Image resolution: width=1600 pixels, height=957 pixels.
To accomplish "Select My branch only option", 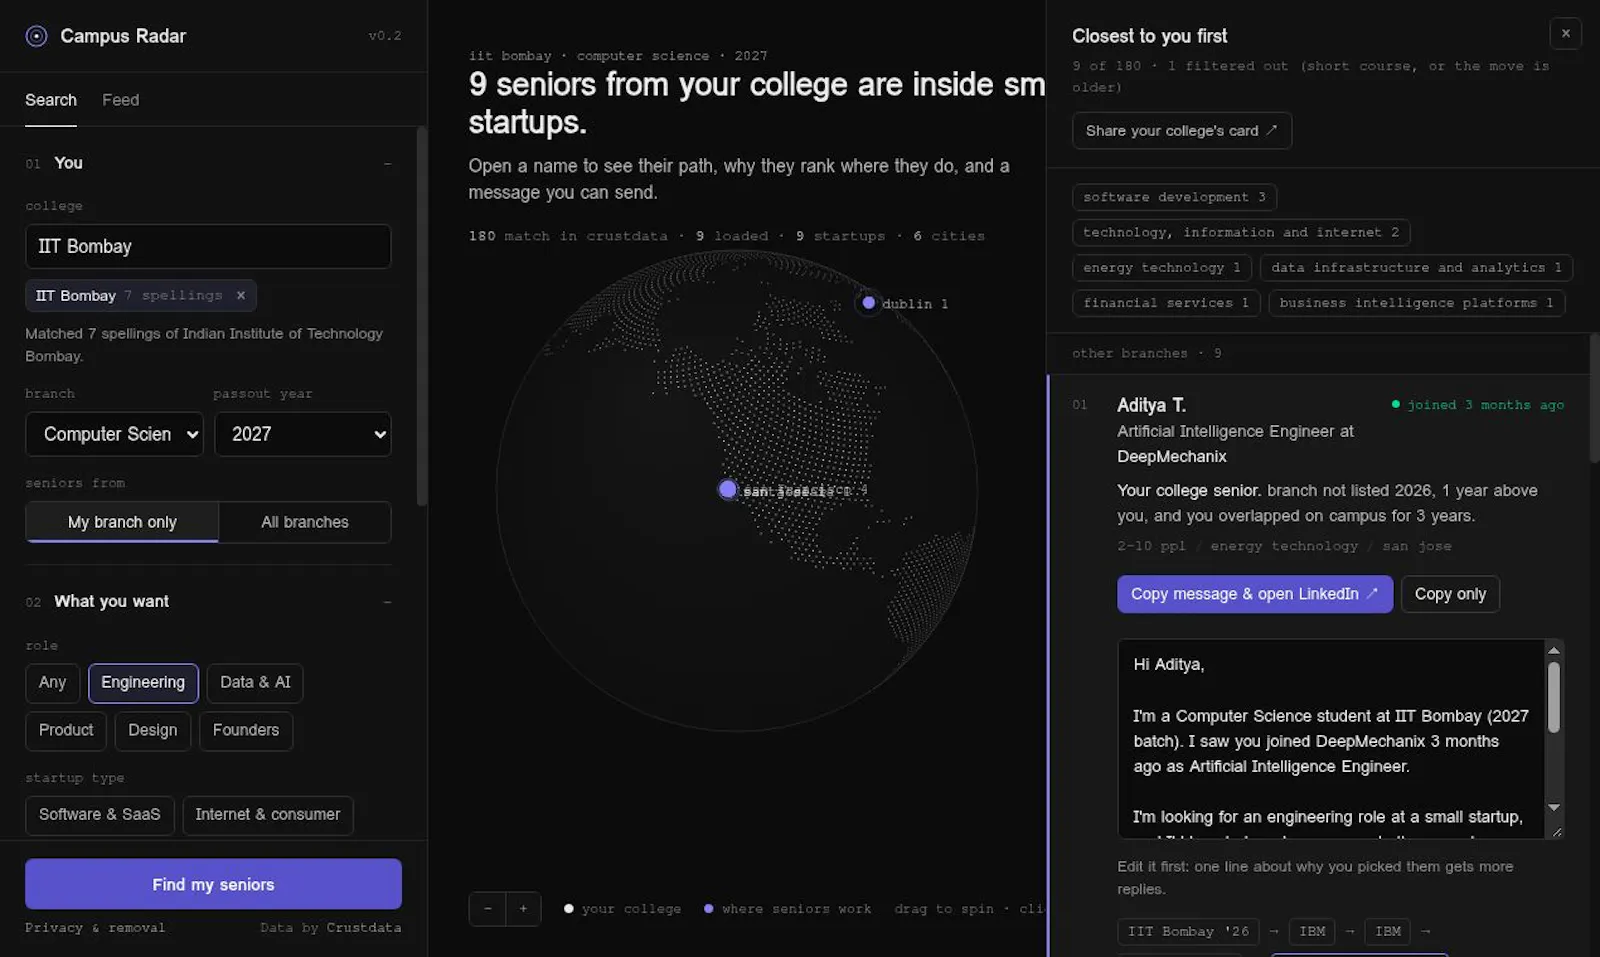I will pos(122,522).
